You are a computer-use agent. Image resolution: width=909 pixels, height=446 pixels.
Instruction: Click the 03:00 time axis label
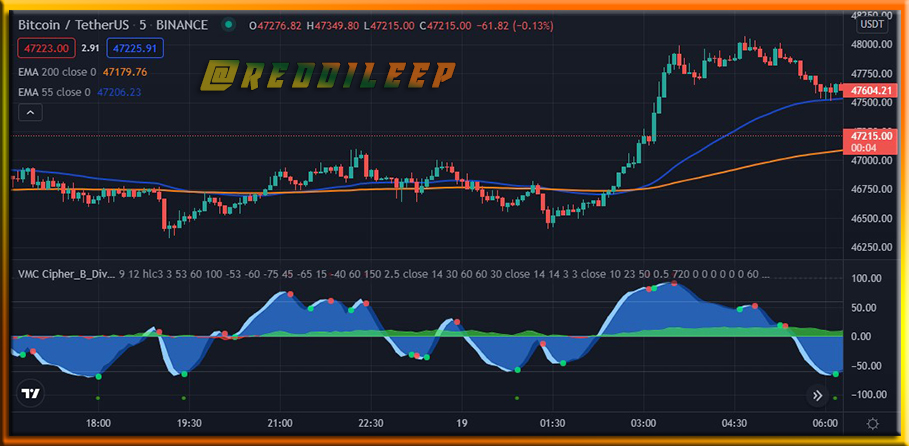643,423
